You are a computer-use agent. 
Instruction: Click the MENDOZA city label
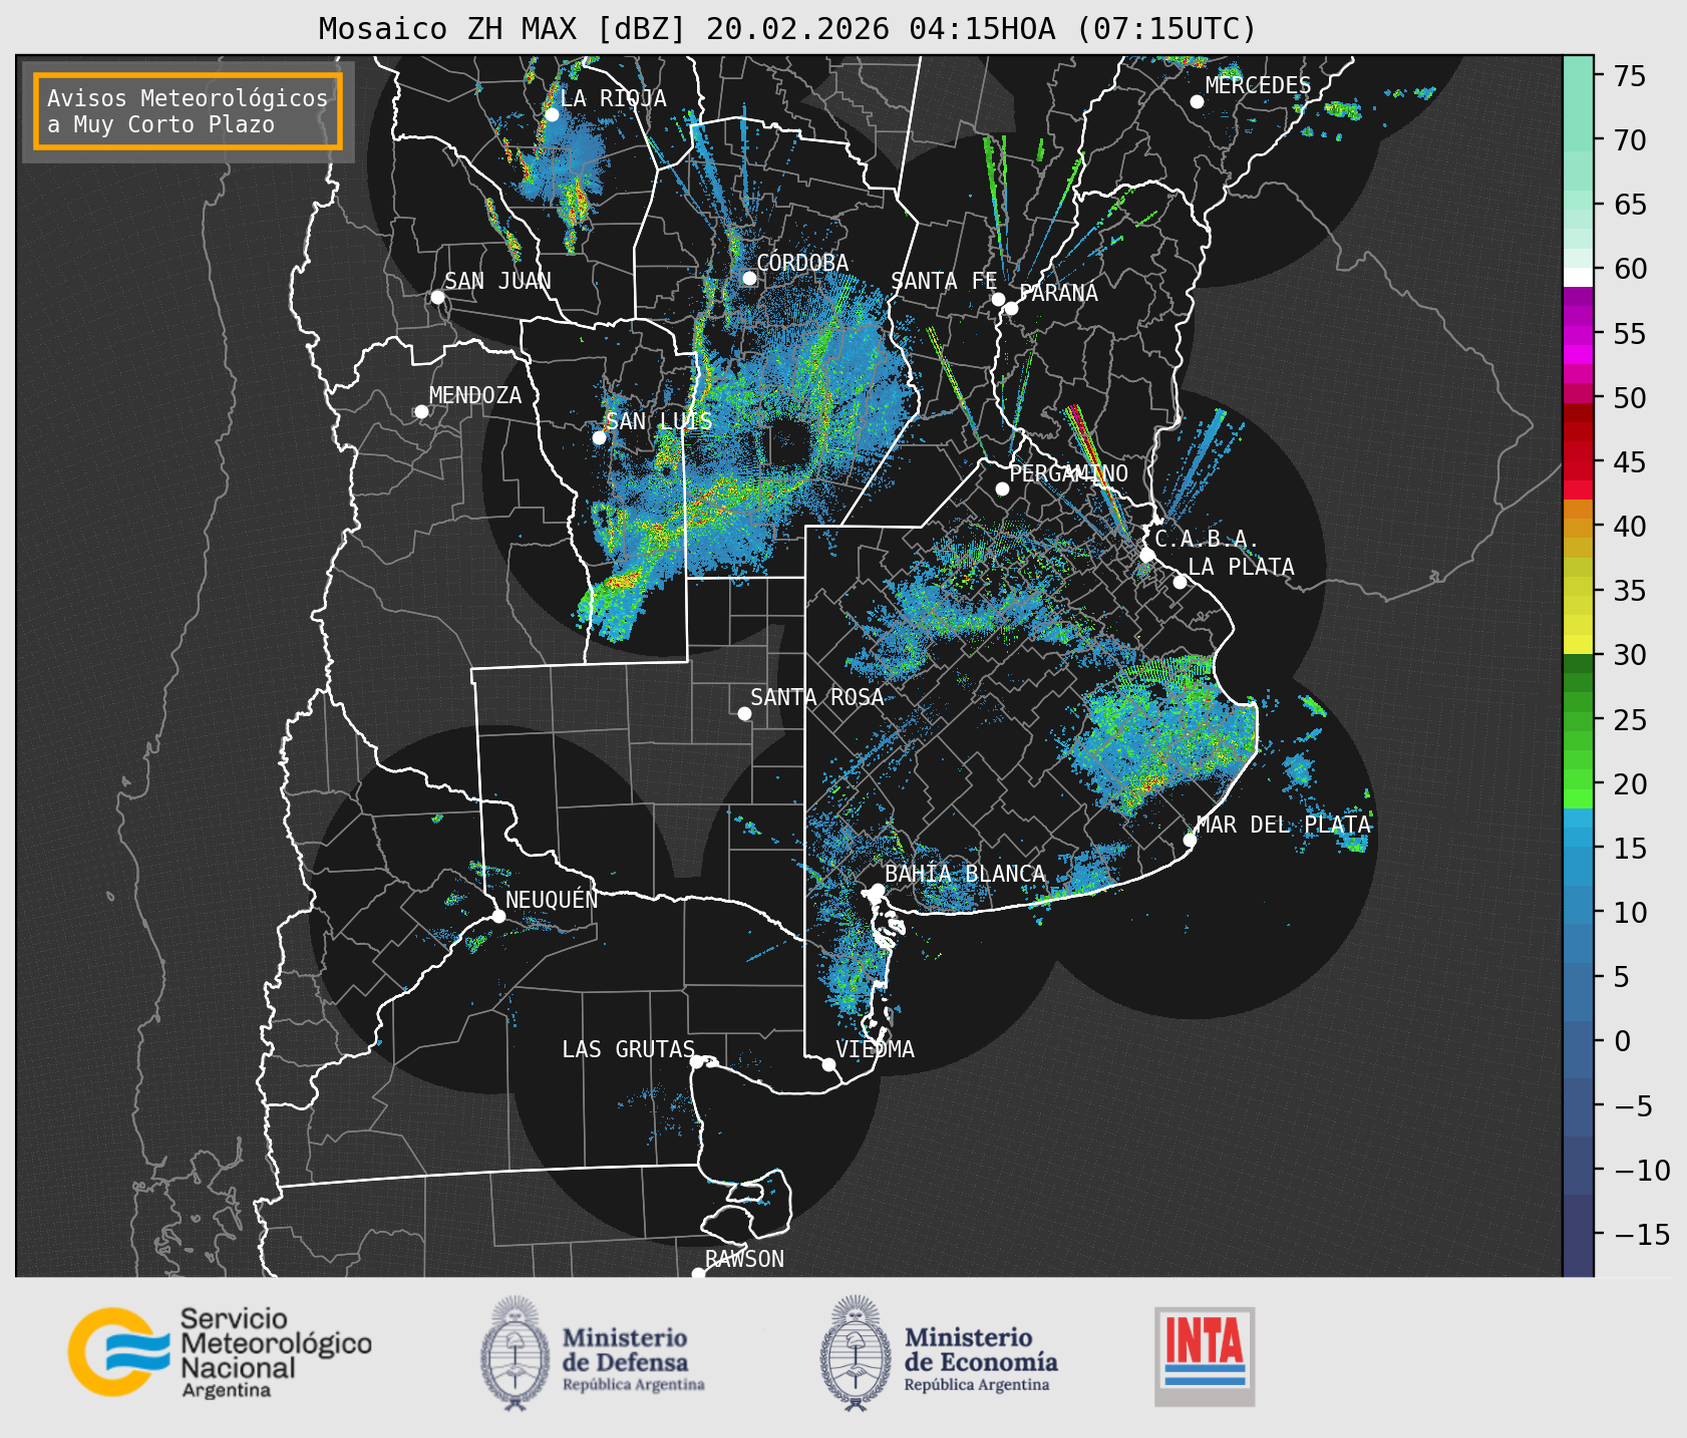(475, 395)
